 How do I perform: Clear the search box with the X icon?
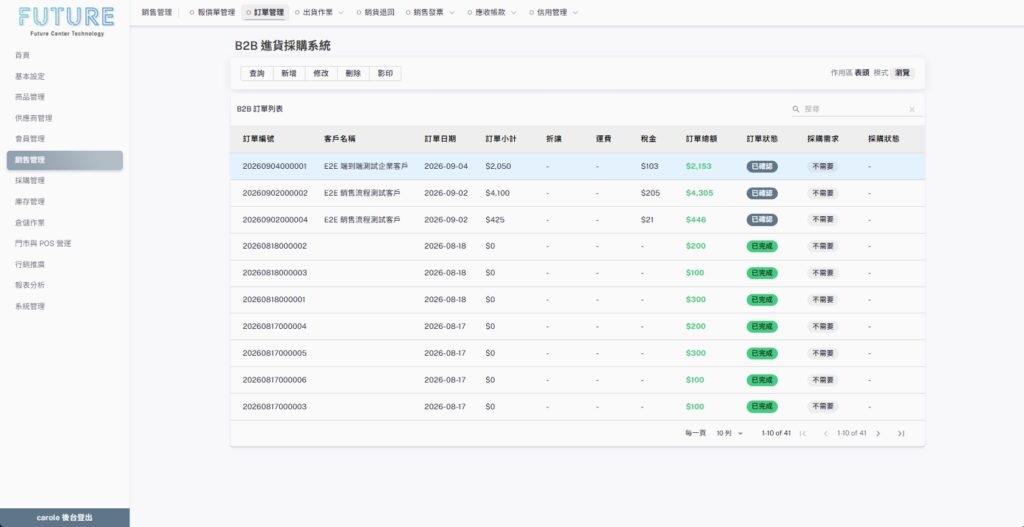pyautogui.click(x=912, y=110)
